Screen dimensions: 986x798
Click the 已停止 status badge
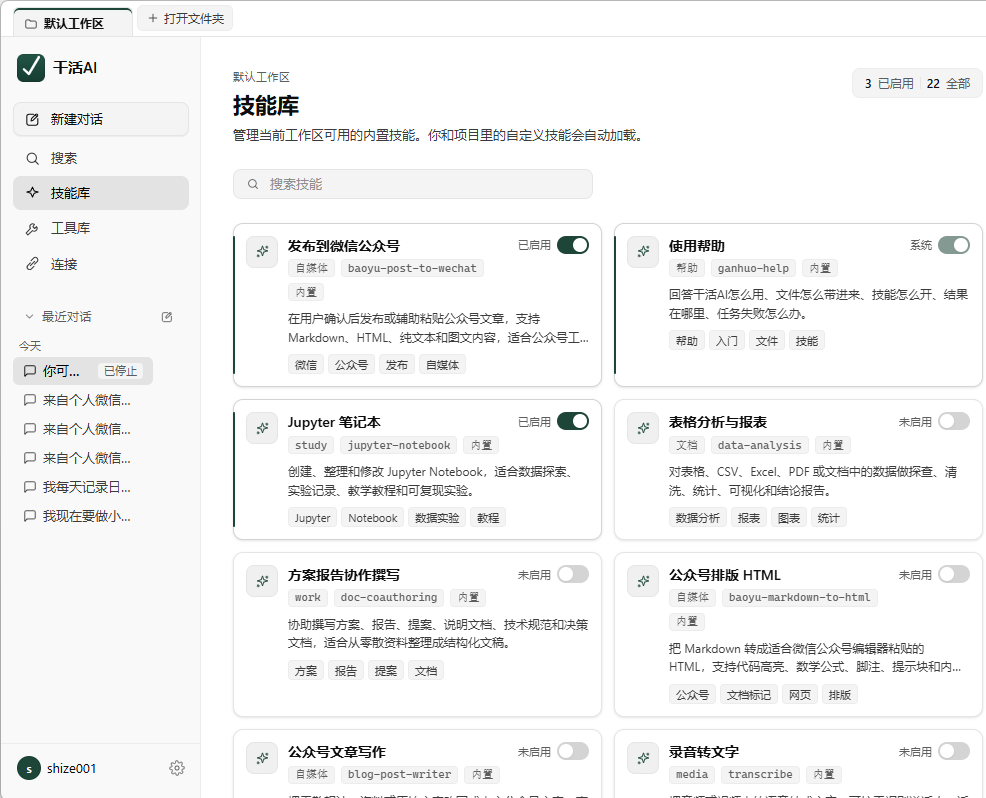click(x=120, y=371)
